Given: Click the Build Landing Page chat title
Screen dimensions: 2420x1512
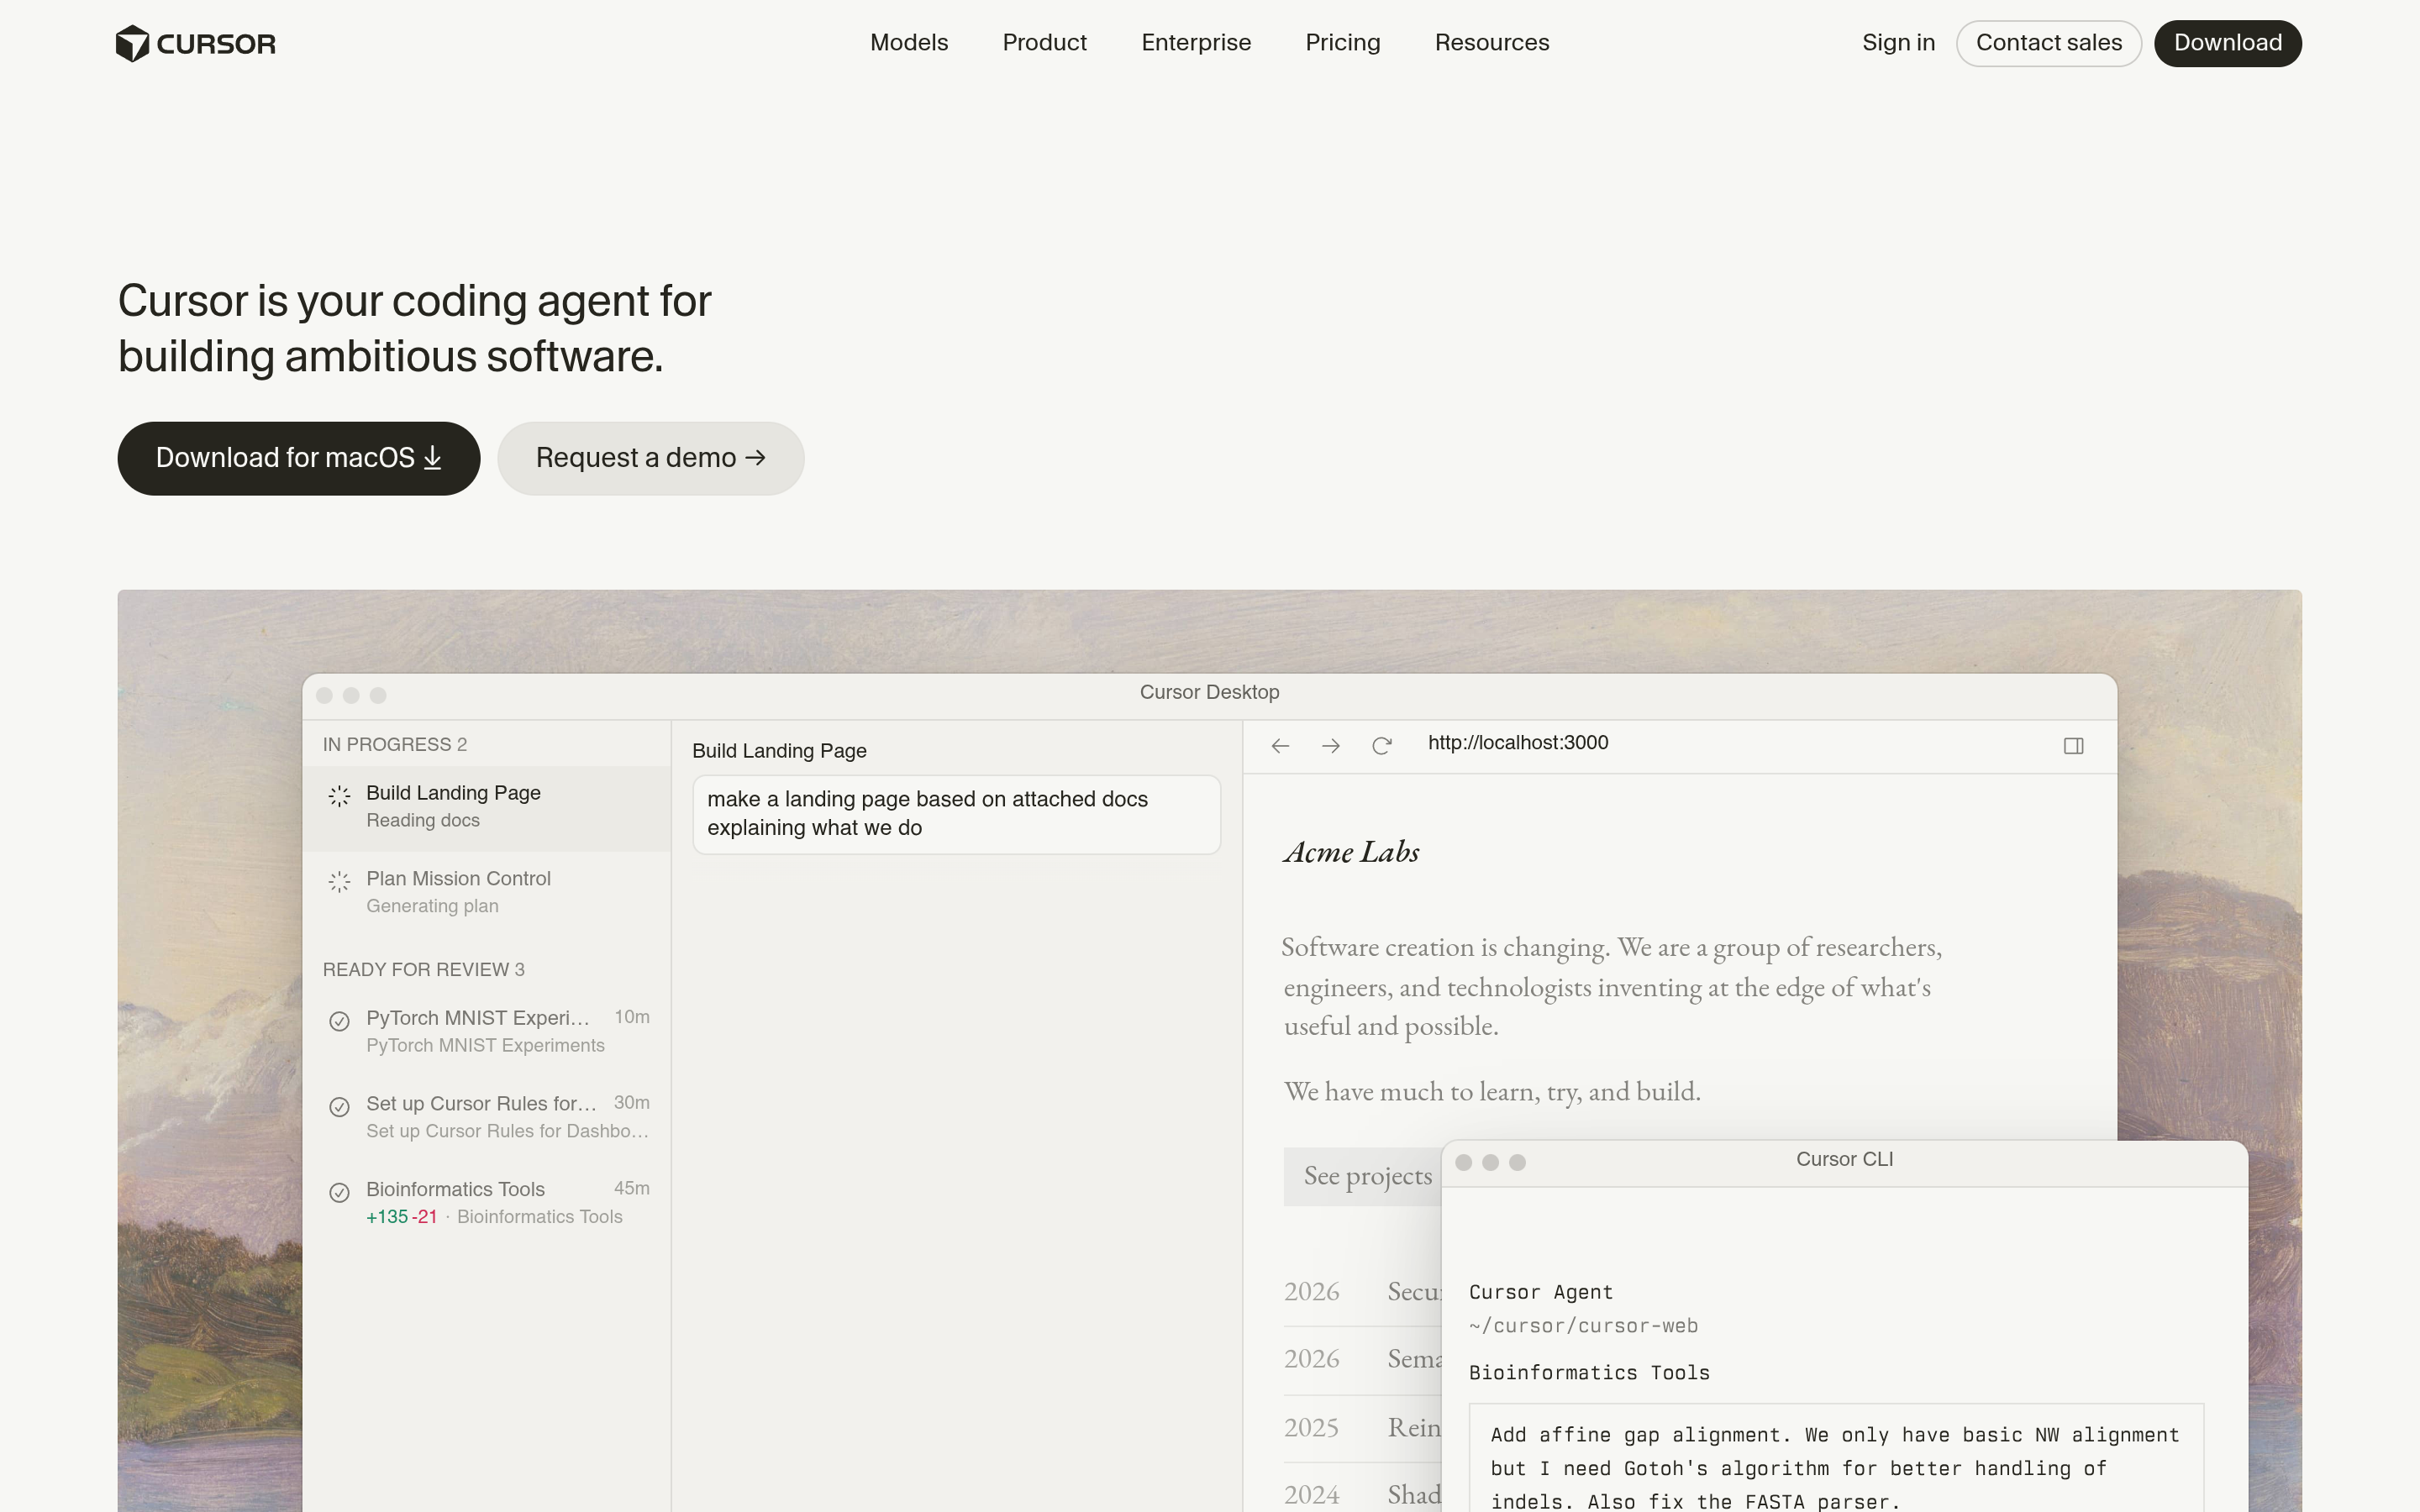Looking at the screenshot, I should (x=779, y=751).
